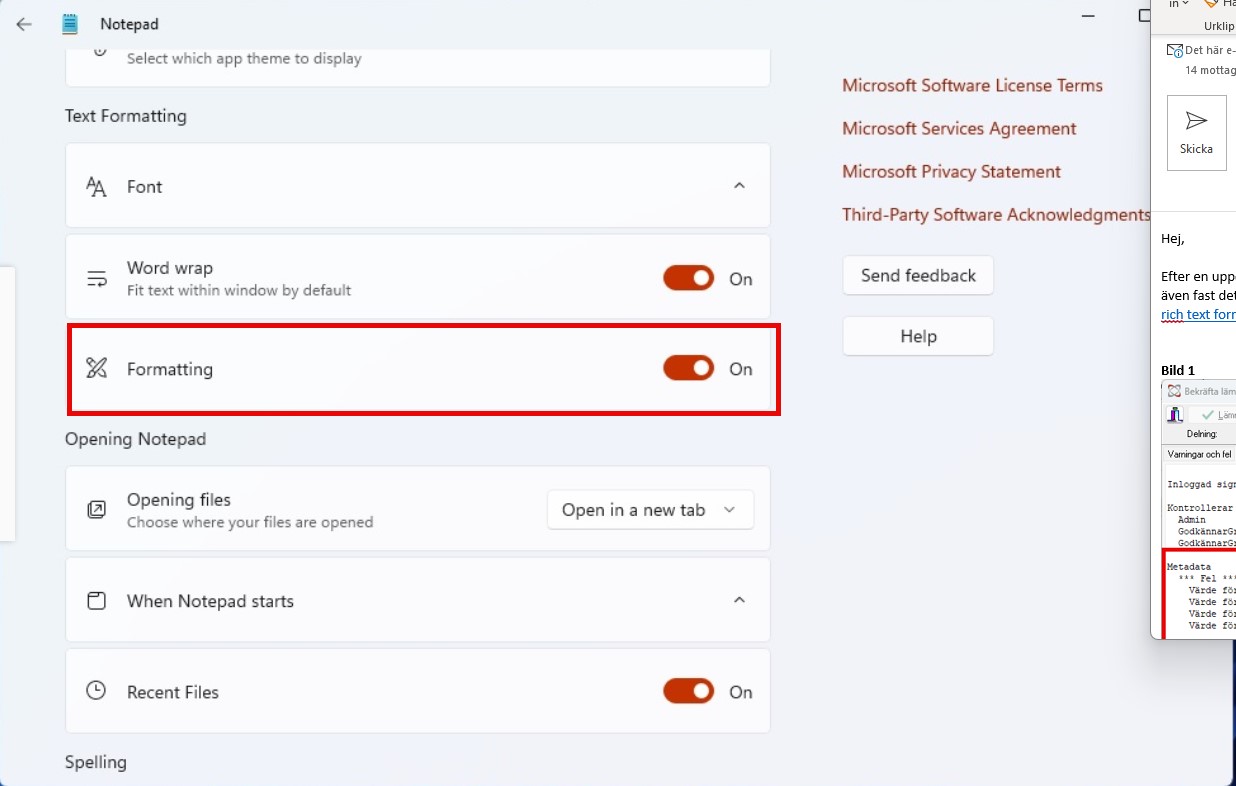This screenshot has height=786, width=1236.
Task: Toggle the Recent Files switch
Action: click(x=689, y=691)
